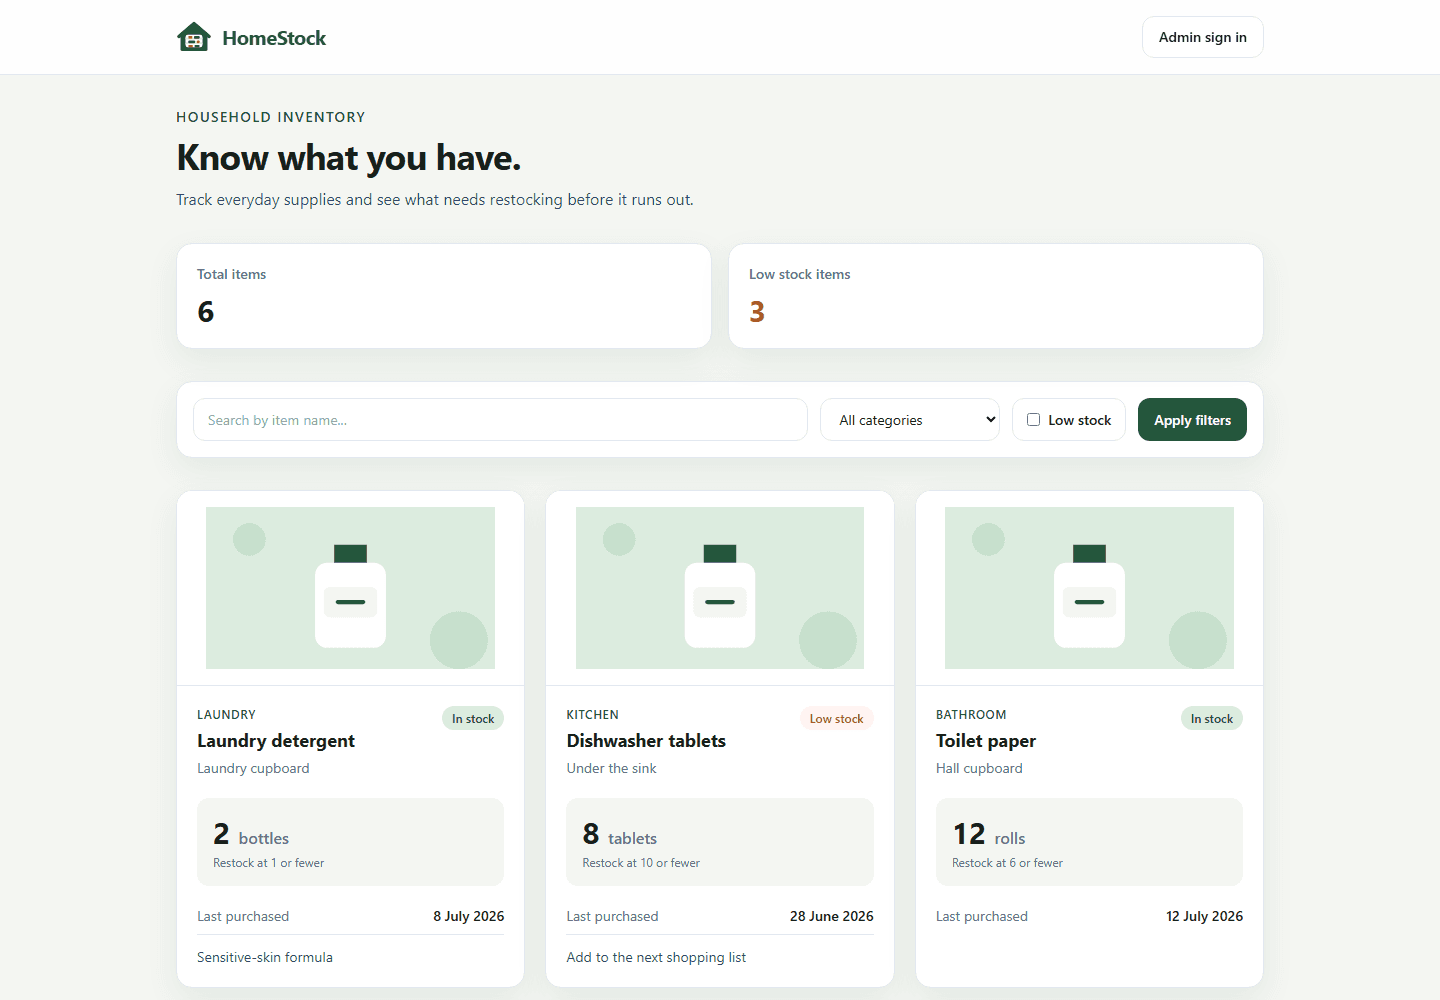
Task: Click the Total items count 6
Action: [206, 312]
